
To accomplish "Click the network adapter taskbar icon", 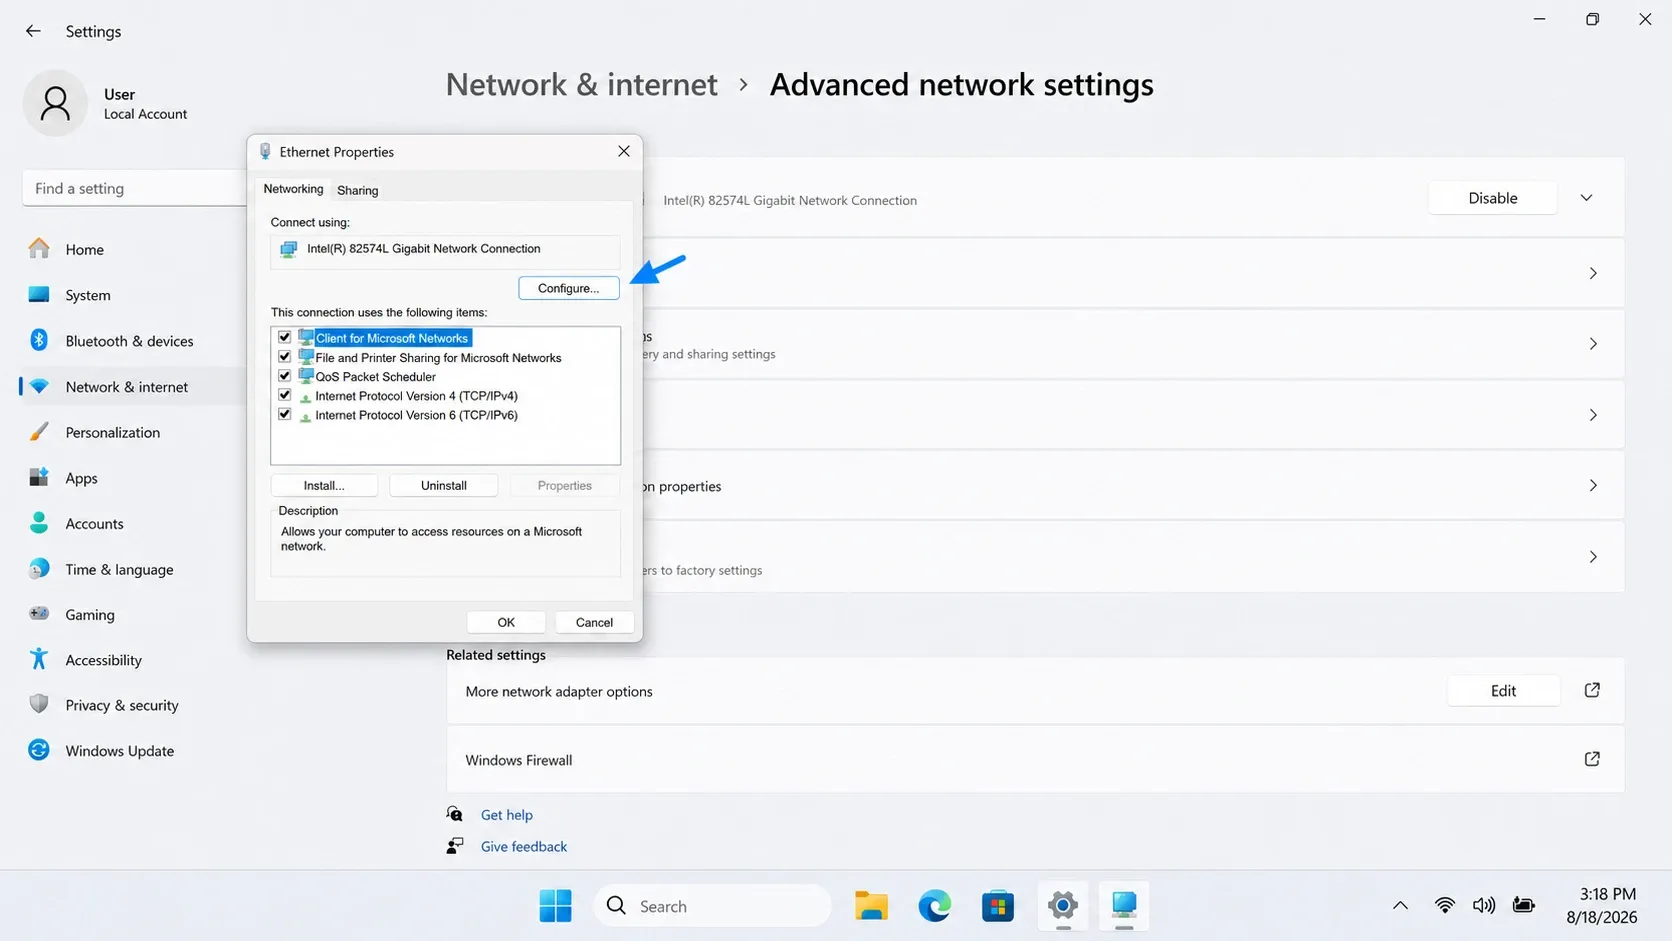I will pyautogui.click(x=1124, y=906).
